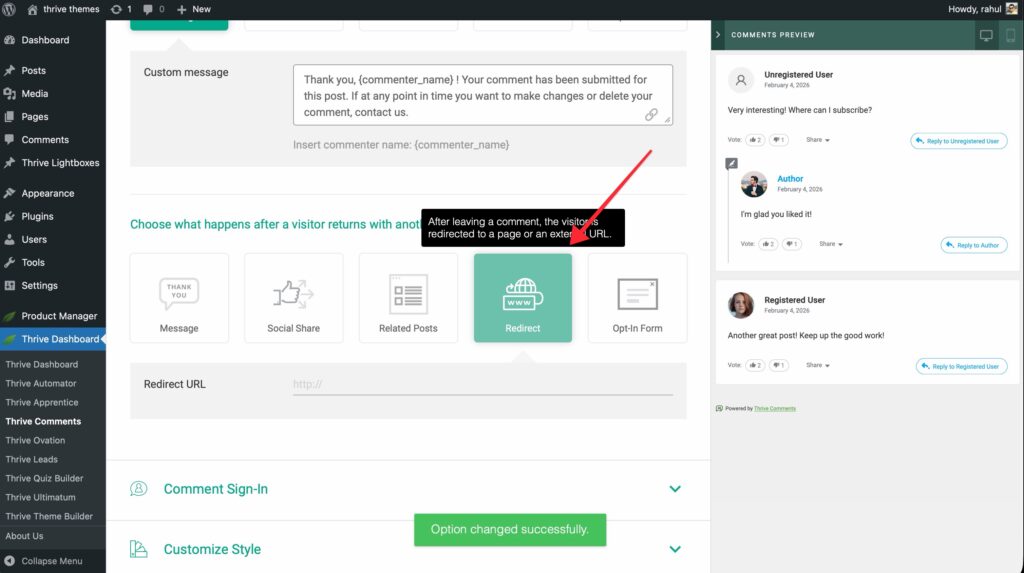Switch preview to desktop view icon
The image size is (1024, 573).
(986, 35)
